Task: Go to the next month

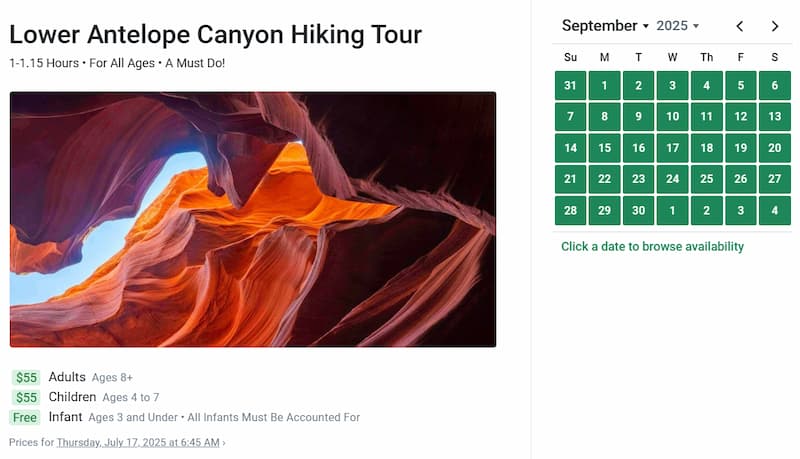Action: pos(775,26)
